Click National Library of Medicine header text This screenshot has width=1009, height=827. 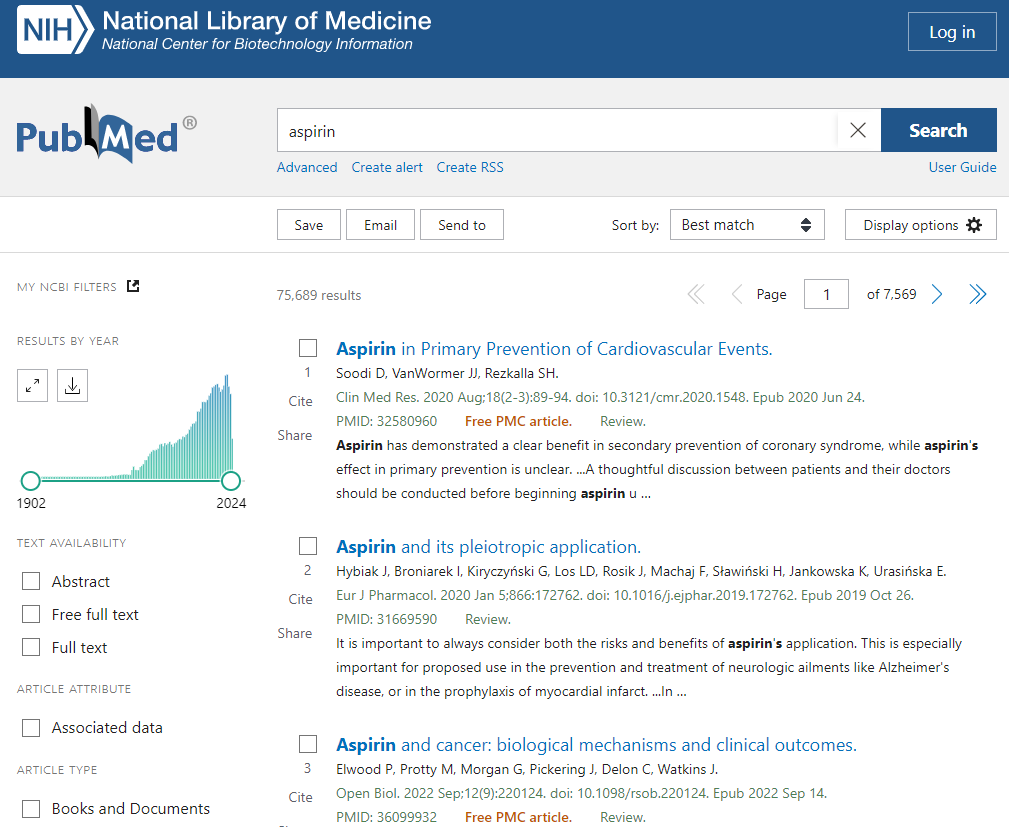pos(266,21)
